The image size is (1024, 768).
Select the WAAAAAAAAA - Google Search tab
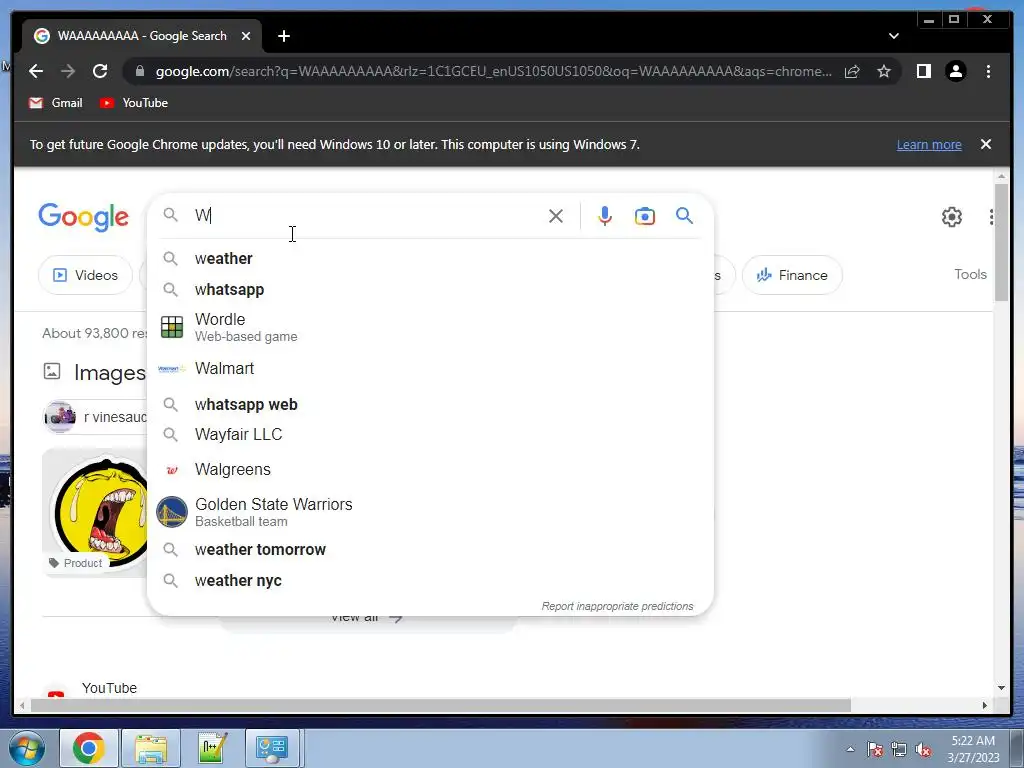click(142, 36)
